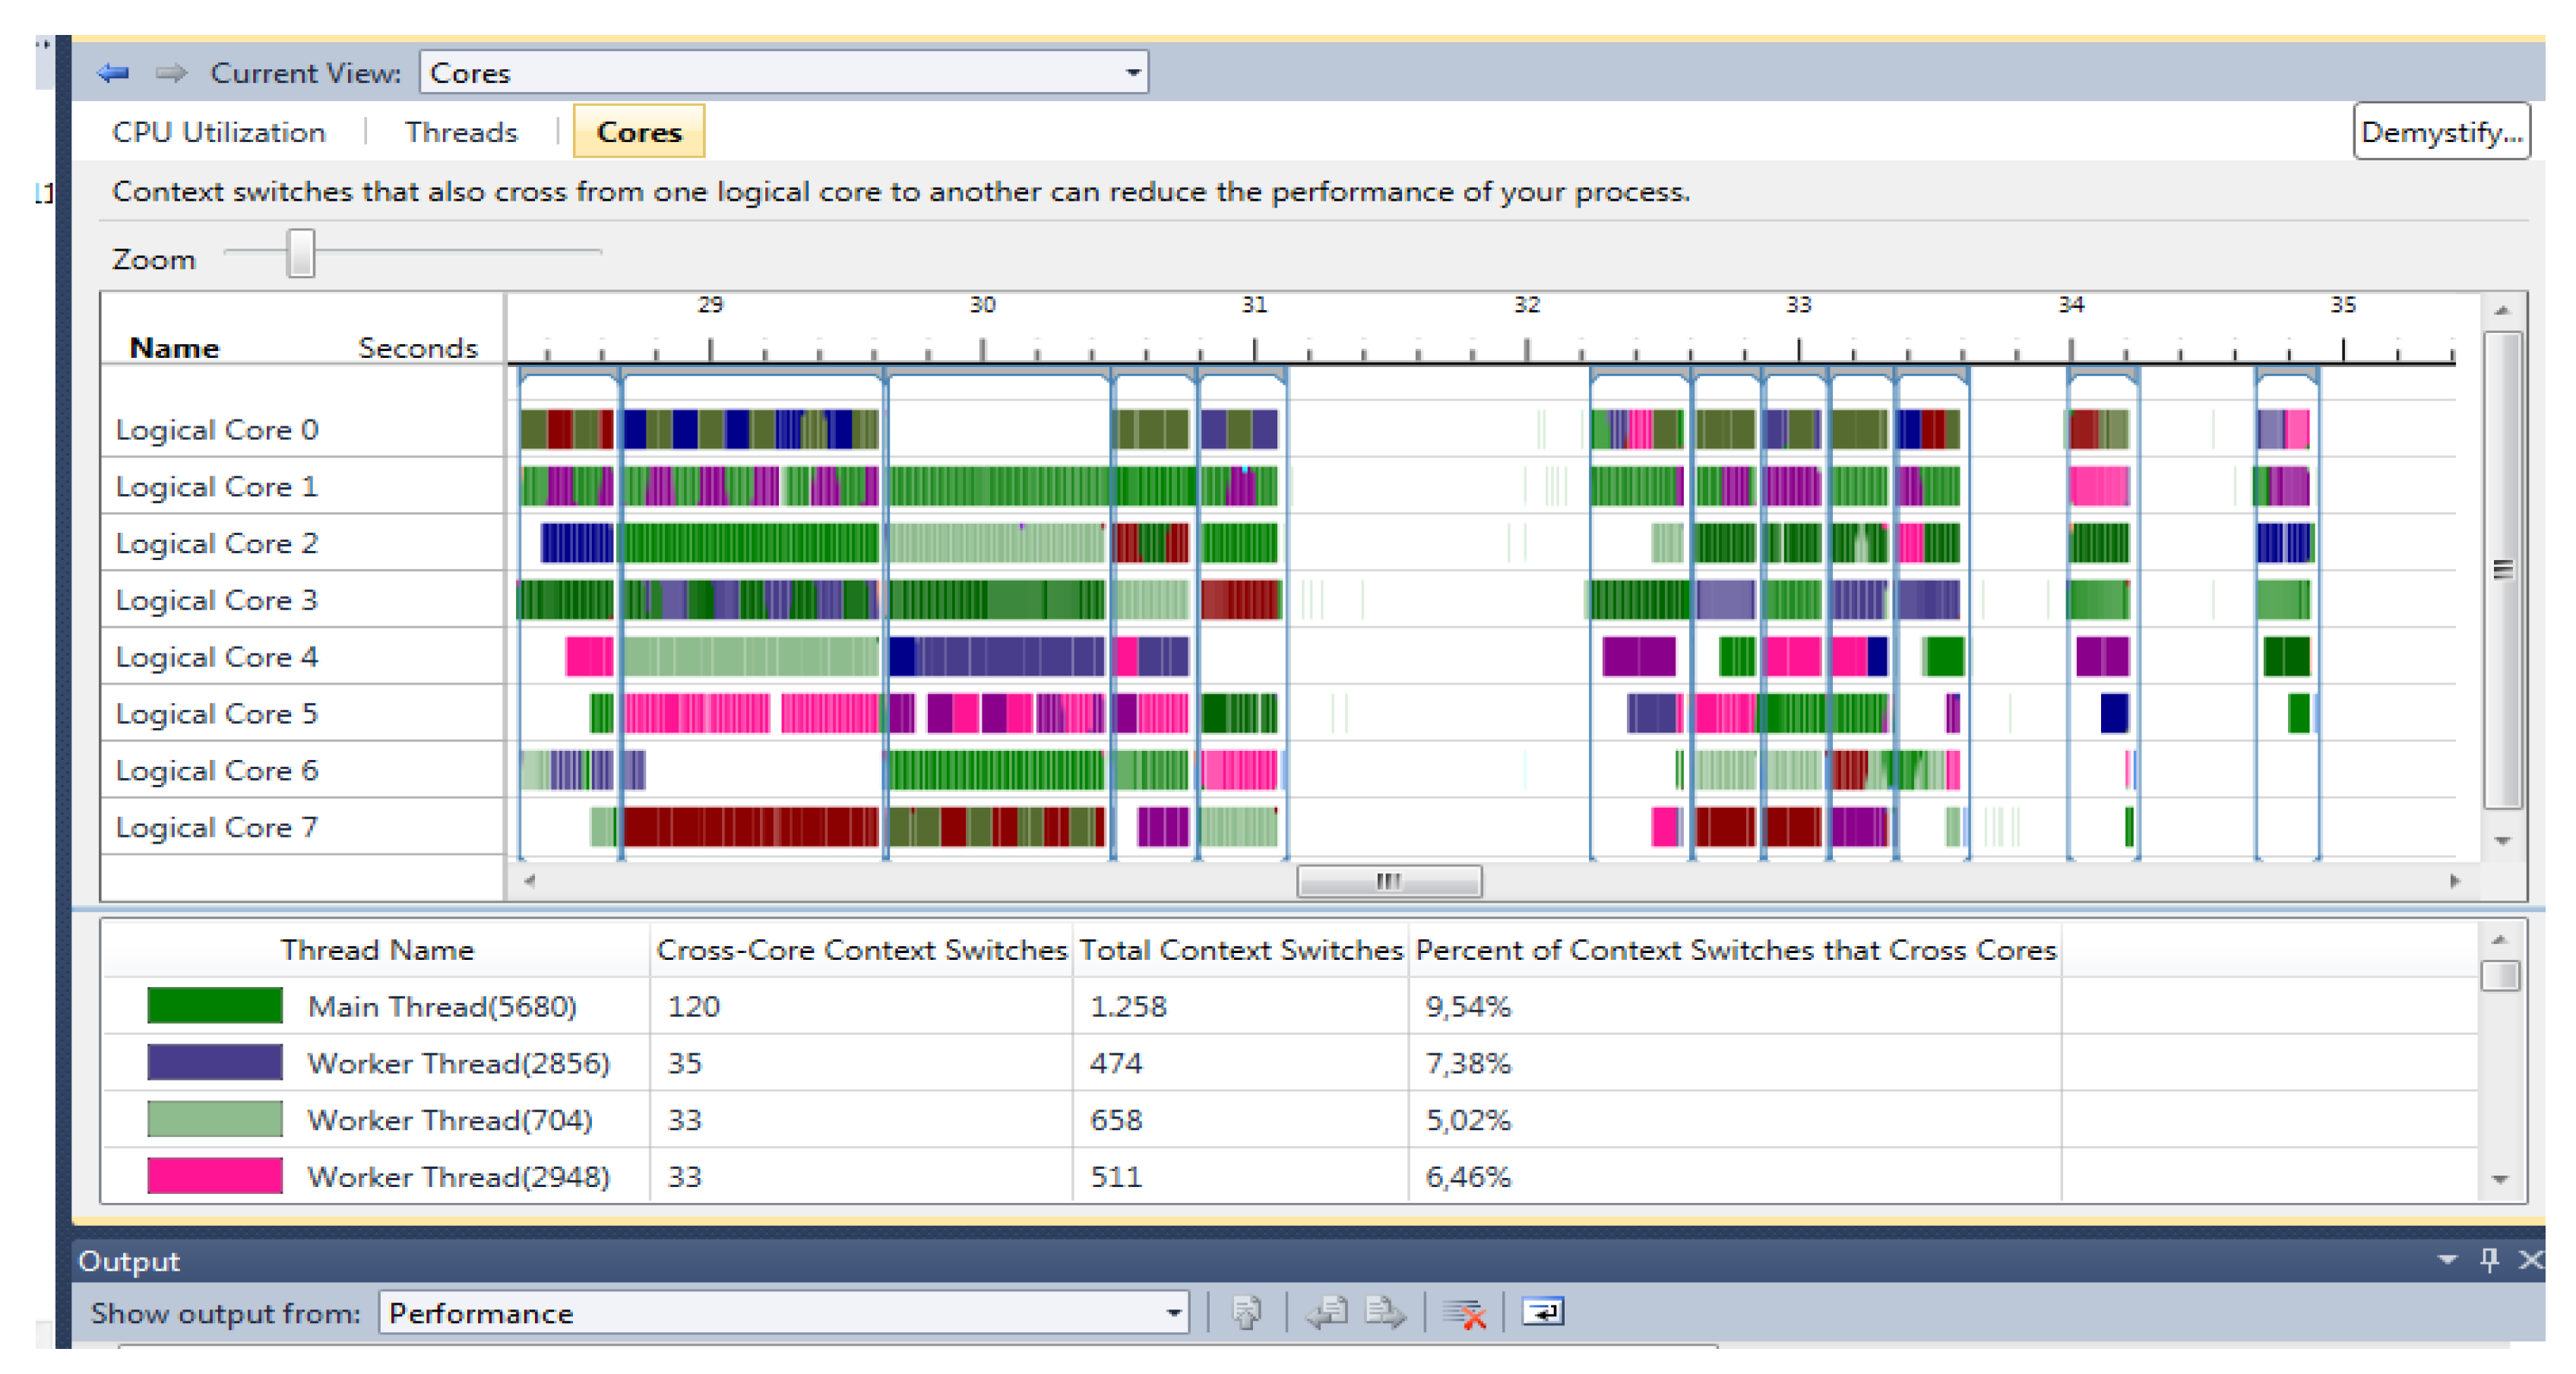Image resolution: width=2576 pixels, height=1374 pixels.
Task: Click Main Thread(5680) green color swatch
Action: point(214,1006)
